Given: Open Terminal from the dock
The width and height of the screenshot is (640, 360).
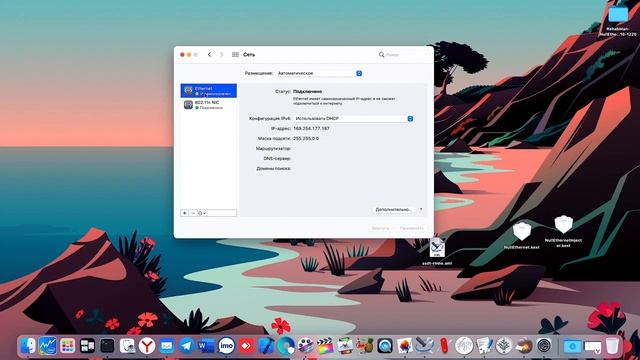Looking at the screenshot, I should tap(107, 346).
